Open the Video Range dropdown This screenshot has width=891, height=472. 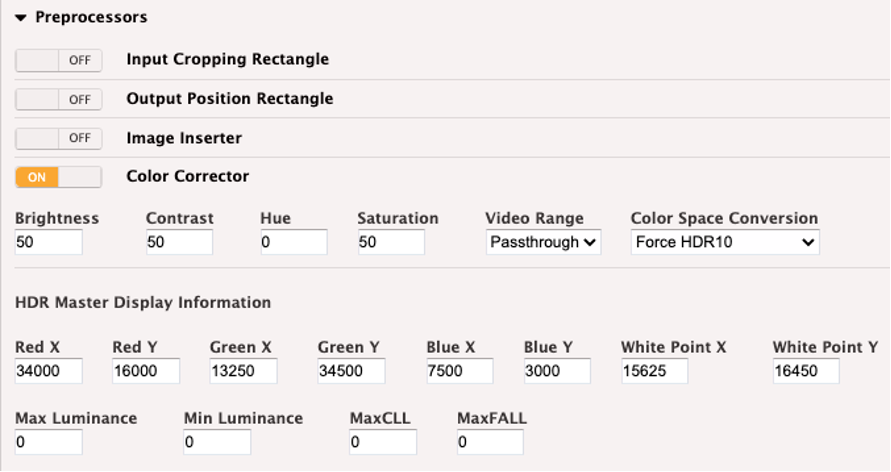pos(543,243)
